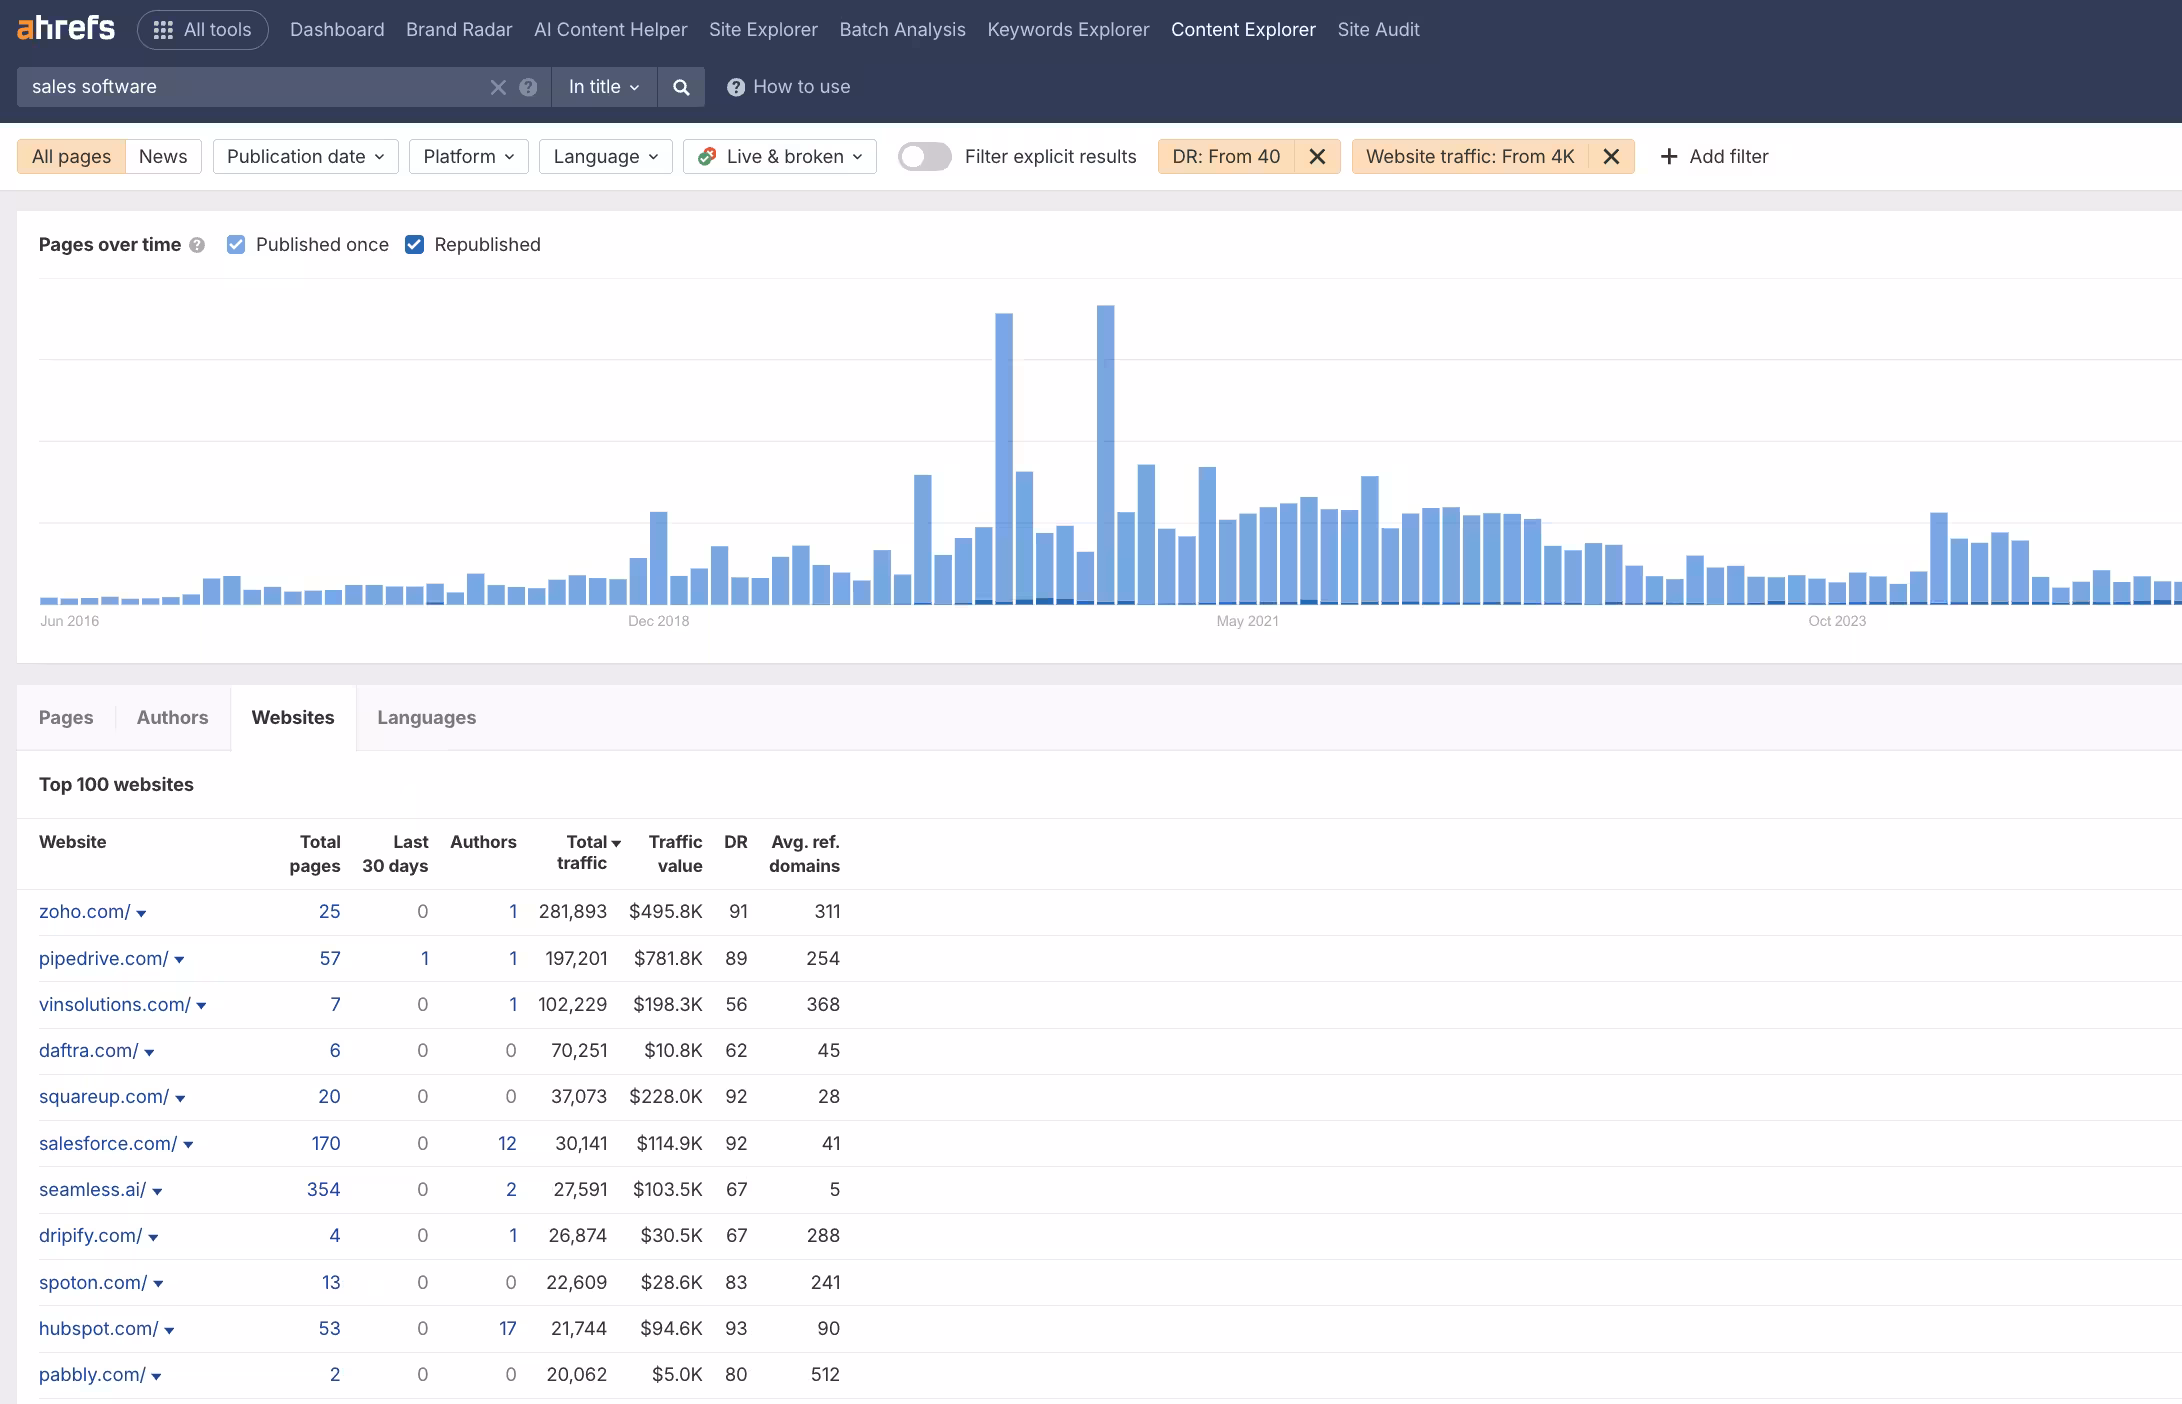
Task: Click the Ahrefs logo
Action: (x=66, y=29)
